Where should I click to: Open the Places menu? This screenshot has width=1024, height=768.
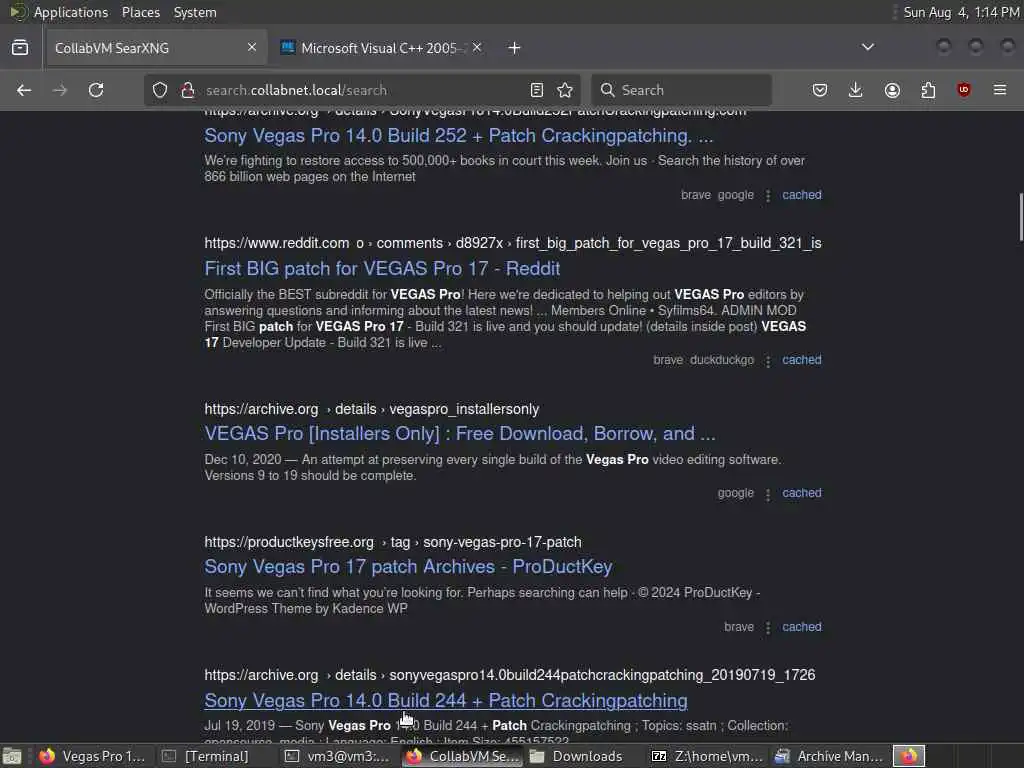(x=140, y=12)
